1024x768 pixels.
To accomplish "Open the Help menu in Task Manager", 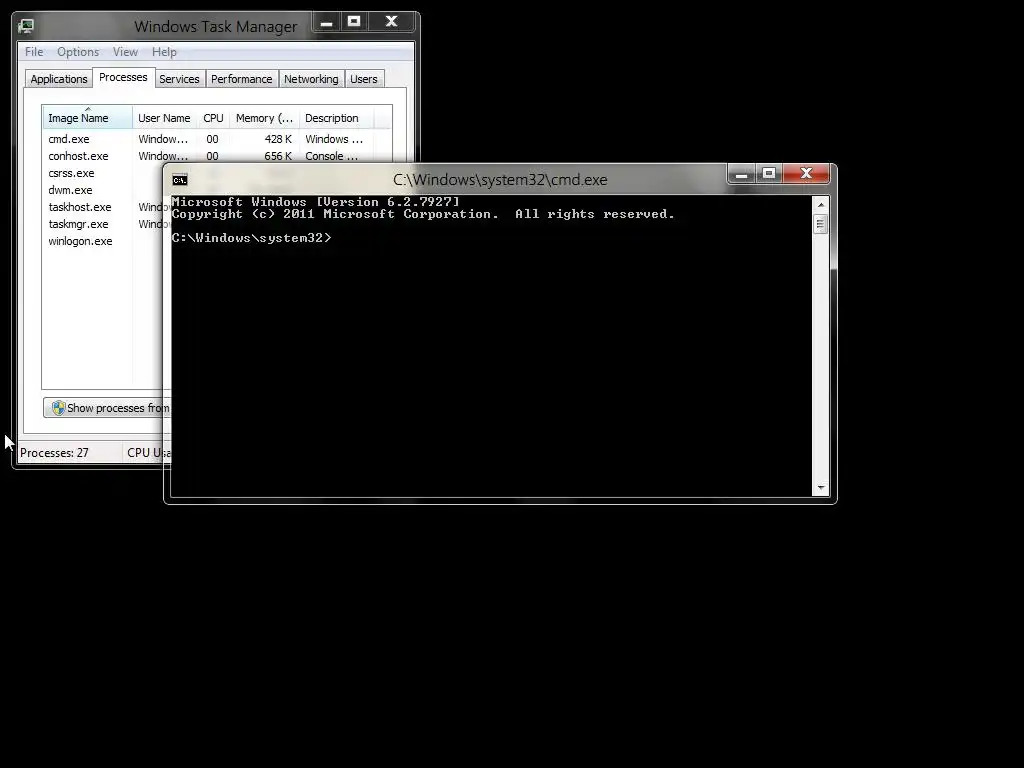I will [164, 52].
